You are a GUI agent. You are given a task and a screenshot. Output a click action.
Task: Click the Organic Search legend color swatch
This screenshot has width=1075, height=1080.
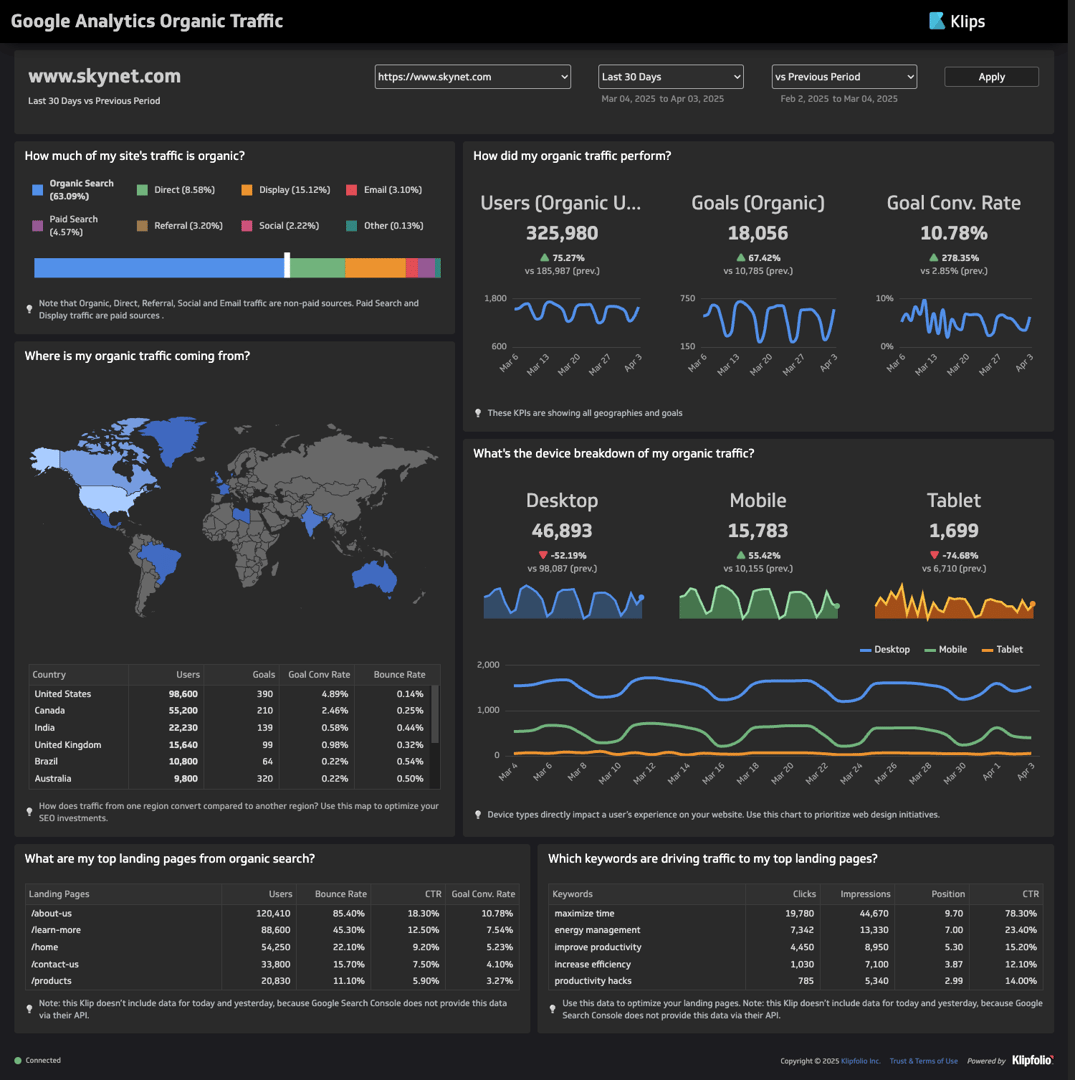37,189
